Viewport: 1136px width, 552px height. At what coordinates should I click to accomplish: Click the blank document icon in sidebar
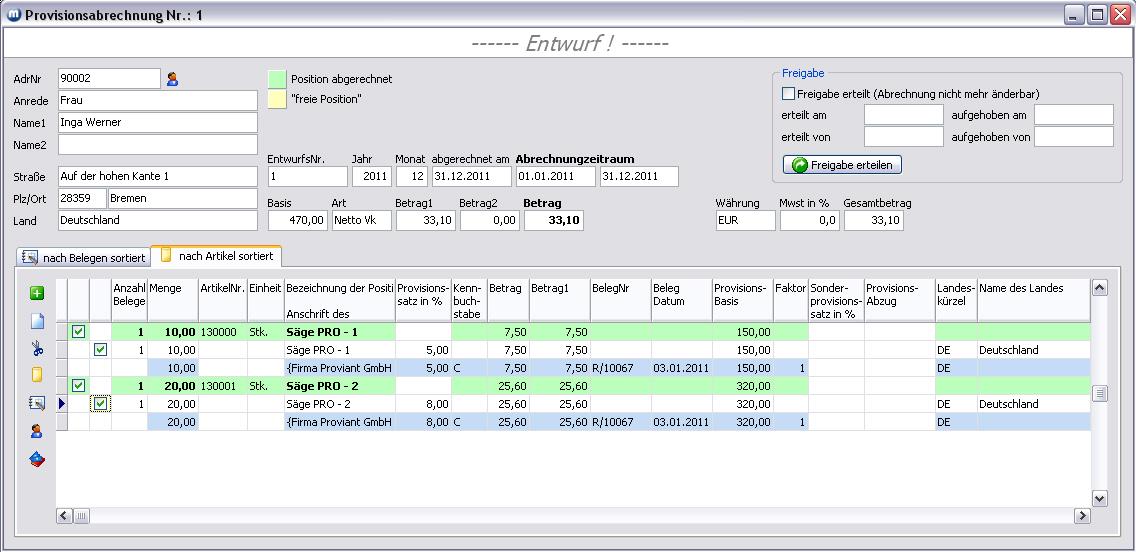pos(38,321)
